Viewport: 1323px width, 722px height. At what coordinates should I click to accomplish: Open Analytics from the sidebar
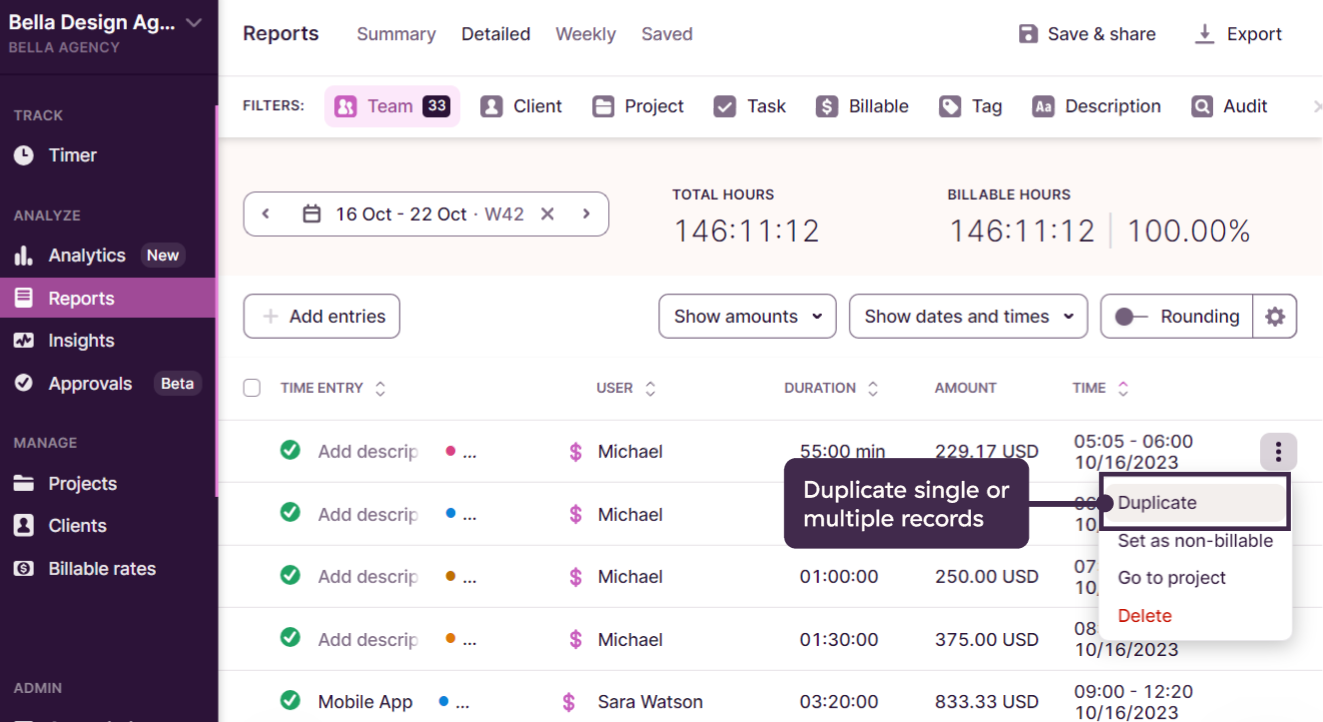pos(86,255)
